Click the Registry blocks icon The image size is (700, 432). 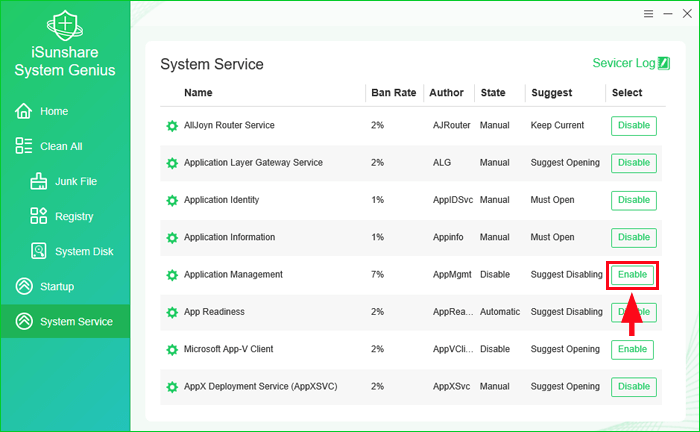click(x=38, y=216)
